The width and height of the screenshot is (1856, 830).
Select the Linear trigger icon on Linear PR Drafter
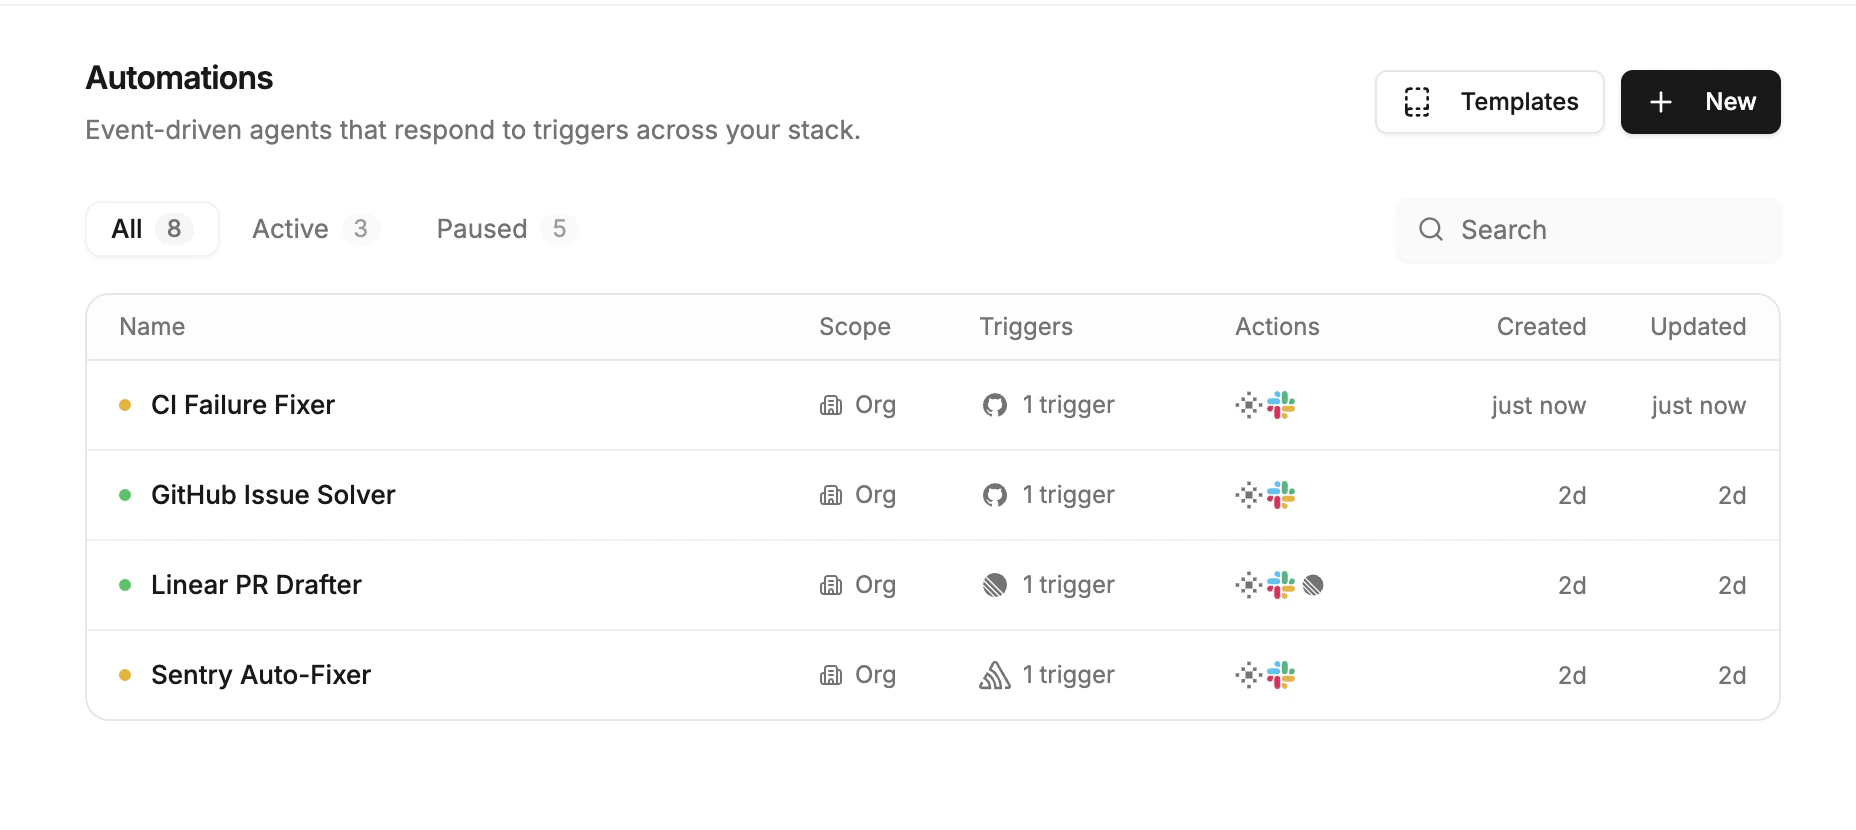994,585
